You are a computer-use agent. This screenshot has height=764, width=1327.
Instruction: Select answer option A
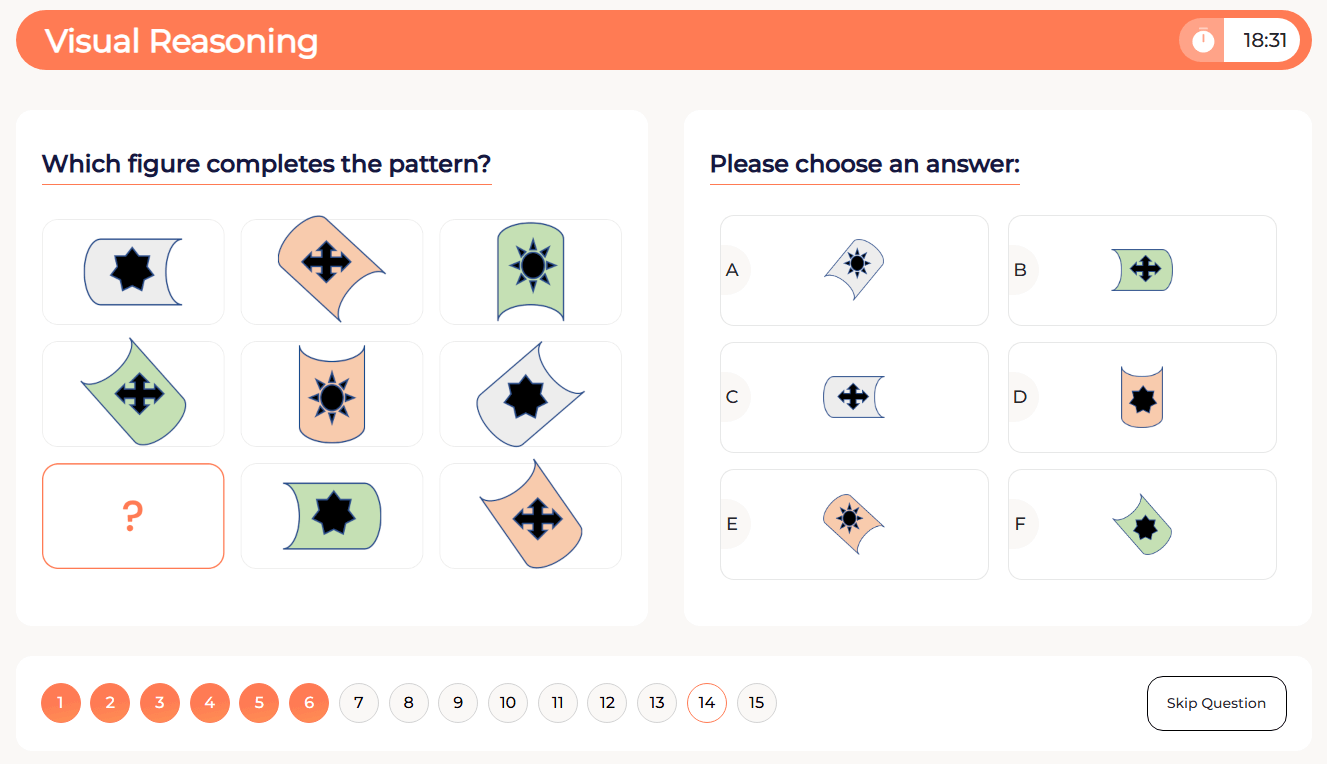pyautogui.click(x=854, y=270)
